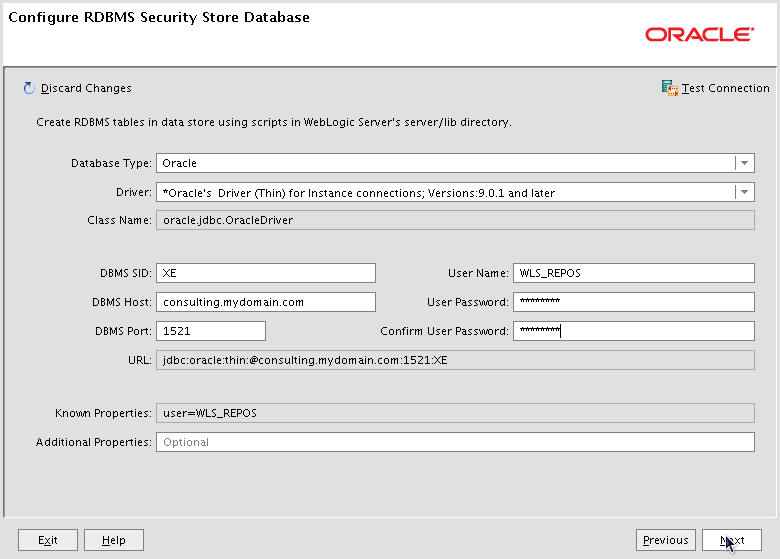
Task: Click the "Database Type:" label
Action: [x=111, y=163]
